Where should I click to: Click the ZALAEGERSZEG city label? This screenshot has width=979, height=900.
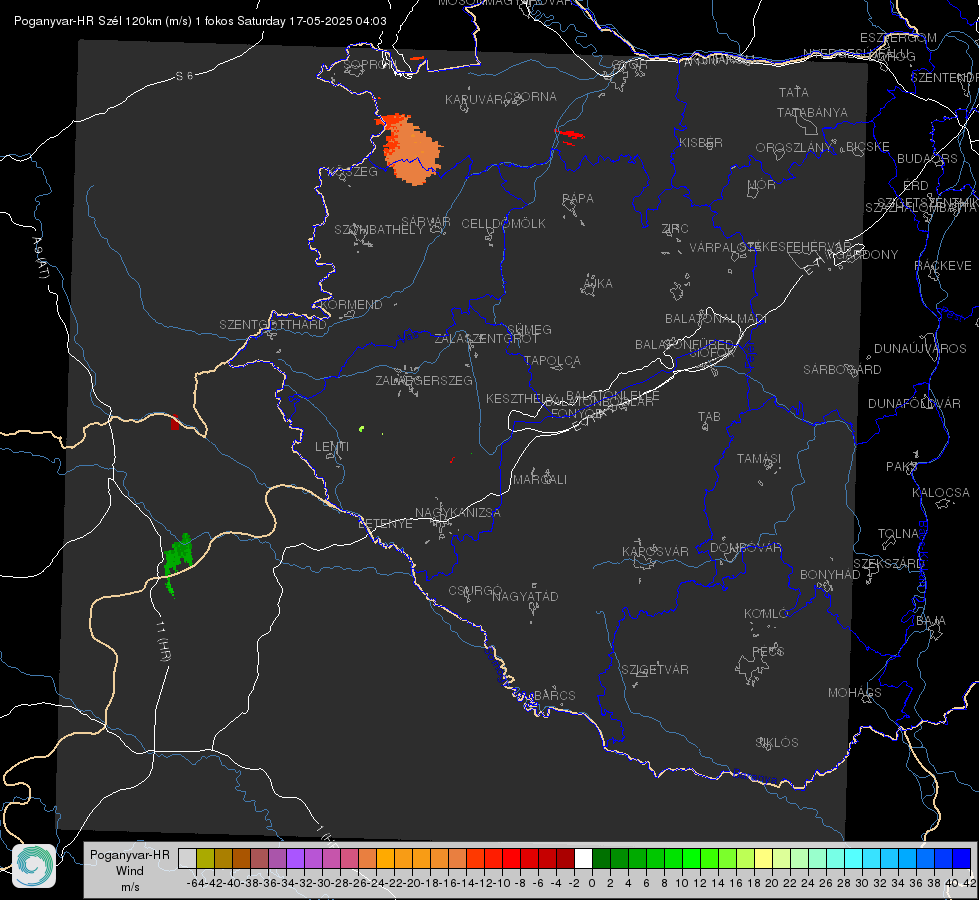click(x=423, y=380)
